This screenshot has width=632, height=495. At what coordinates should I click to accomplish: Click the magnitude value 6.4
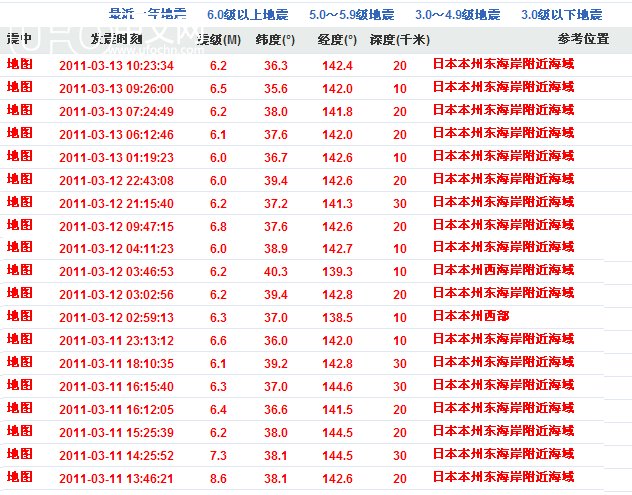coord(218,410)
